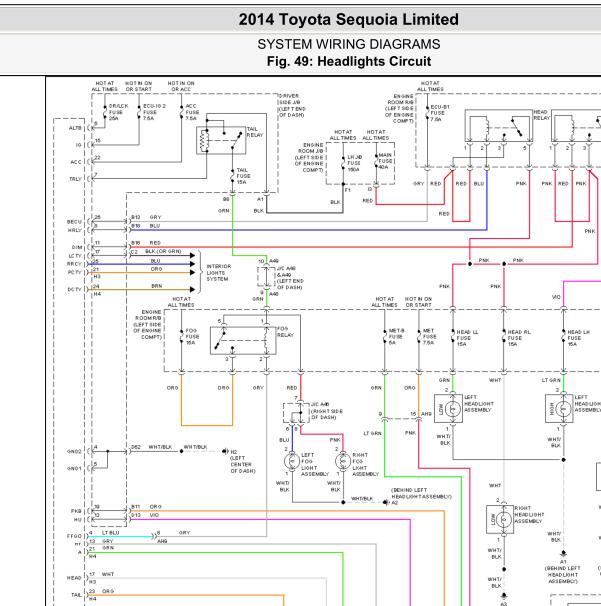Screen dimensions: 601x606
Task: Click the fog relay symbol box
Action: point(243,340)
